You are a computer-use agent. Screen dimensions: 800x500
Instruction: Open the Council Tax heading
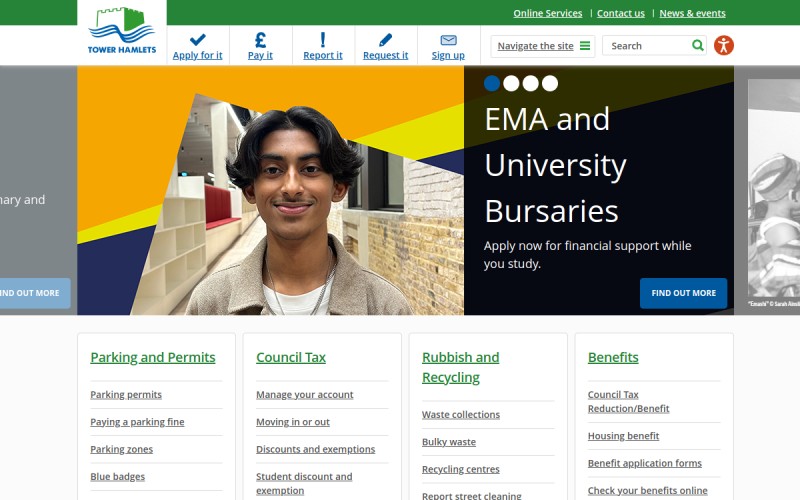291,357
